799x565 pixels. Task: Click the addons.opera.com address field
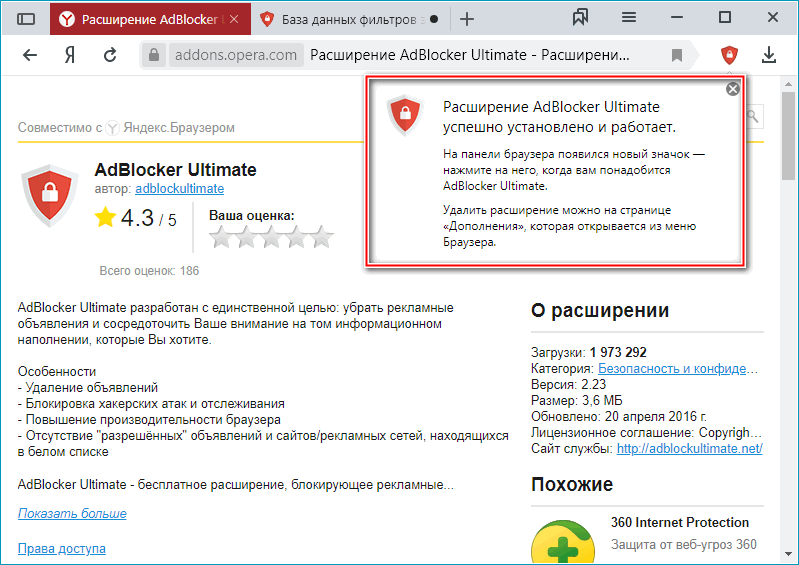point(236,55)
